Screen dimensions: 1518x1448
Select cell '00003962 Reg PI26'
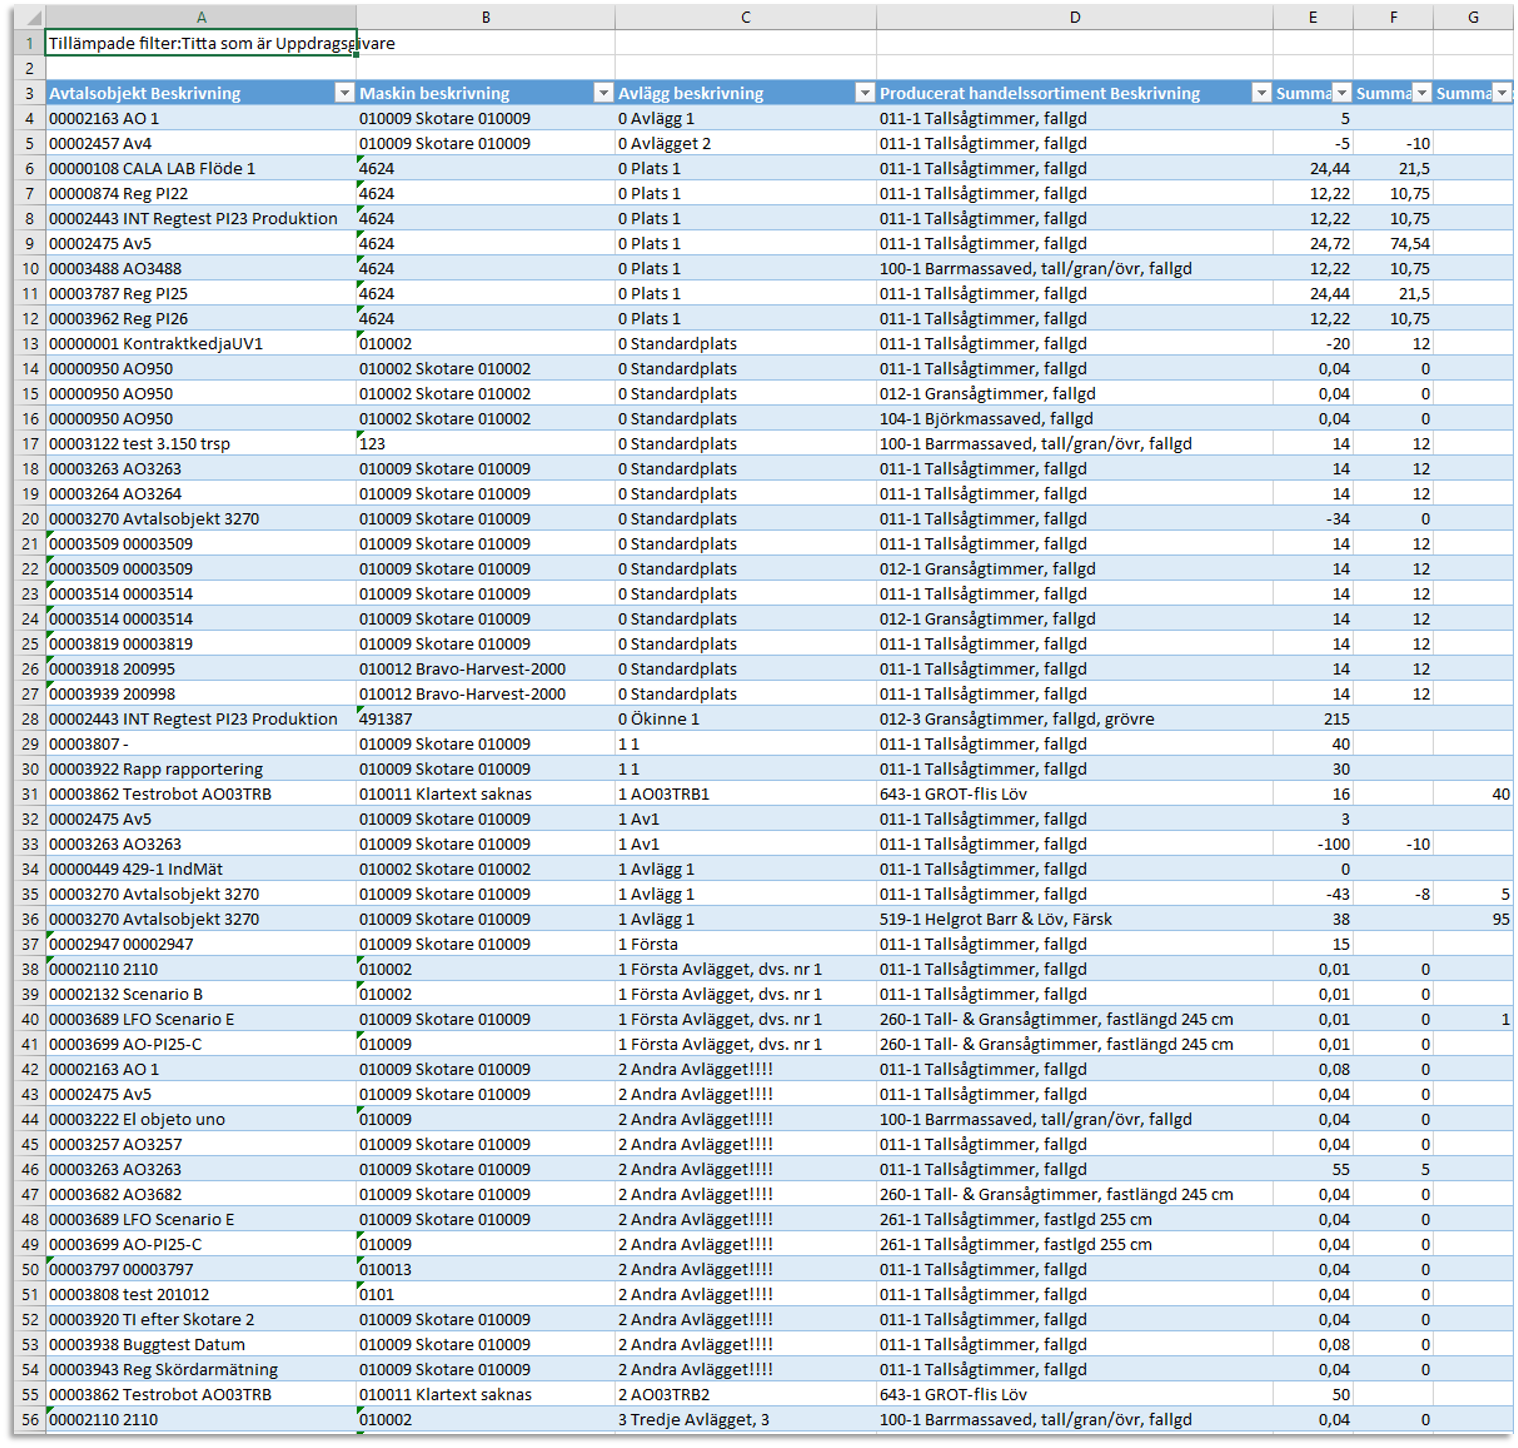pos(201,318)
